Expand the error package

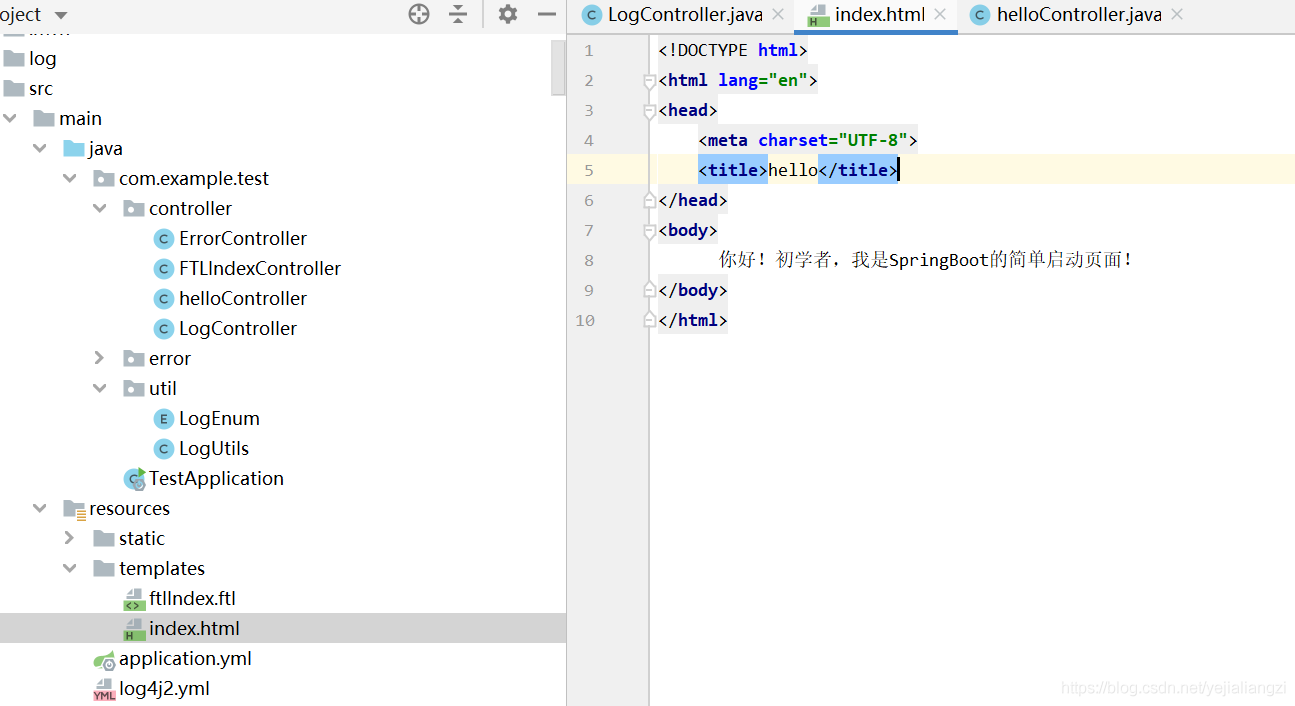click(99, 358)
